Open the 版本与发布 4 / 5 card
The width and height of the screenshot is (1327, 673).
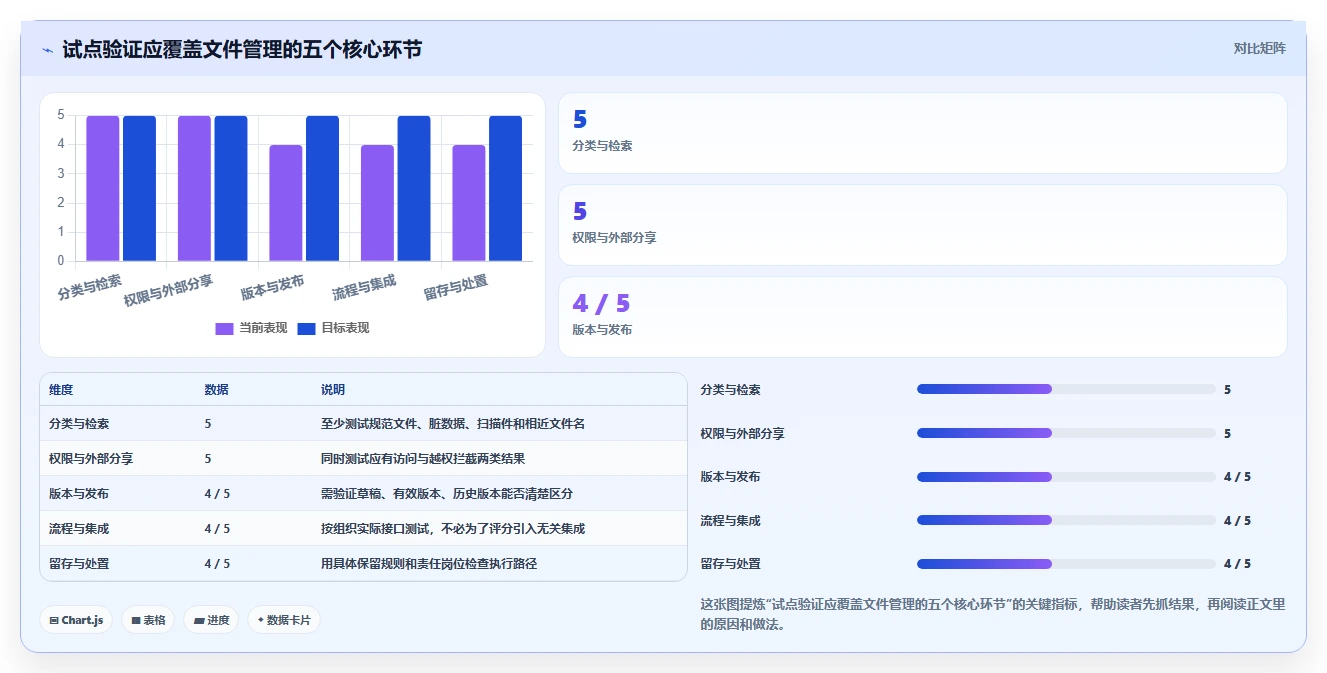[922, 317]
